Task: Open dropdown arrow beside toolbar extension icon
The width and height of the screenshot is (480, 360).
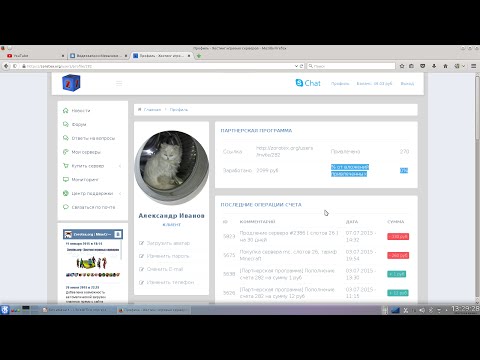Action: point(463,66)
